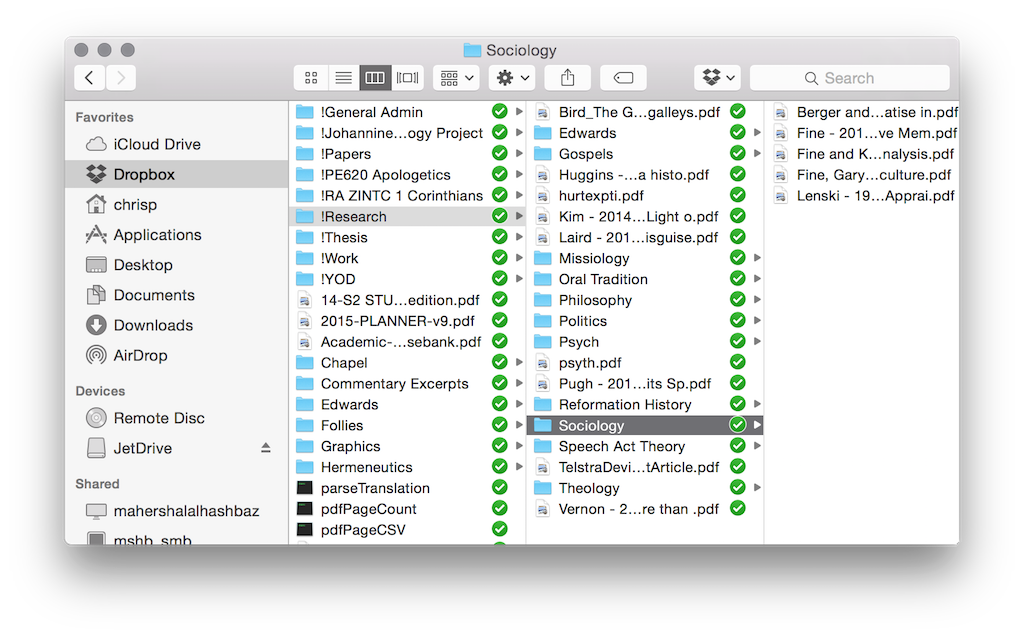Click the AirDrop sidebar icon
The height and width of the screenshot is (637, 1024).
tap(96, 355)
